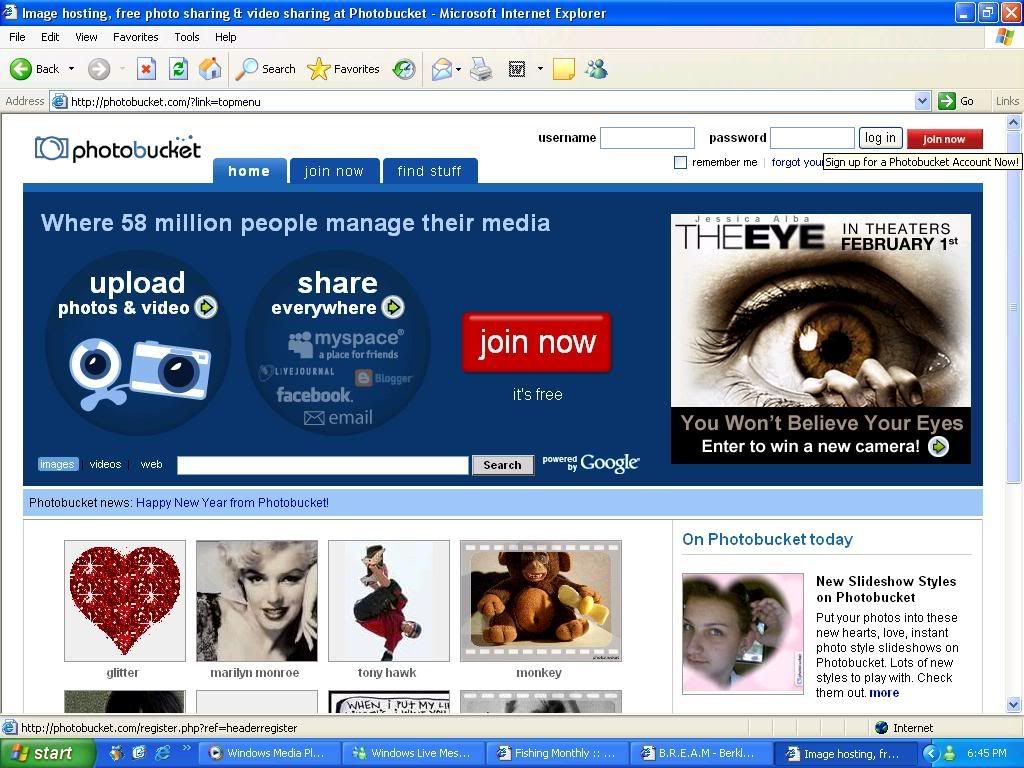Viewport: 1024px width, 768px height.
Task: Click the Internet Explorer quick launch icon
Action: point(162,753)
